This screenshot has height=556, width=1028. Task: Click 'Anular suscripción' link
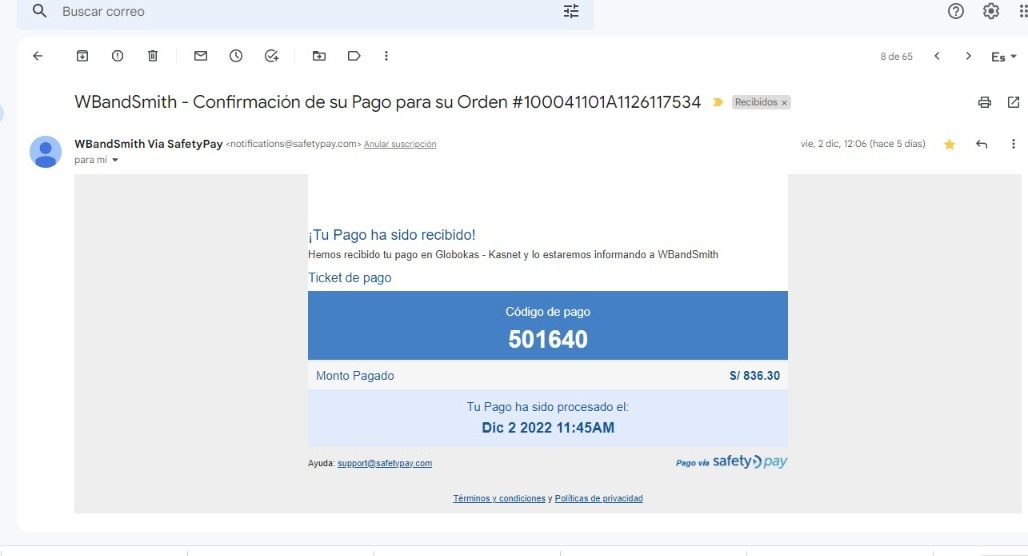point(400,144)
